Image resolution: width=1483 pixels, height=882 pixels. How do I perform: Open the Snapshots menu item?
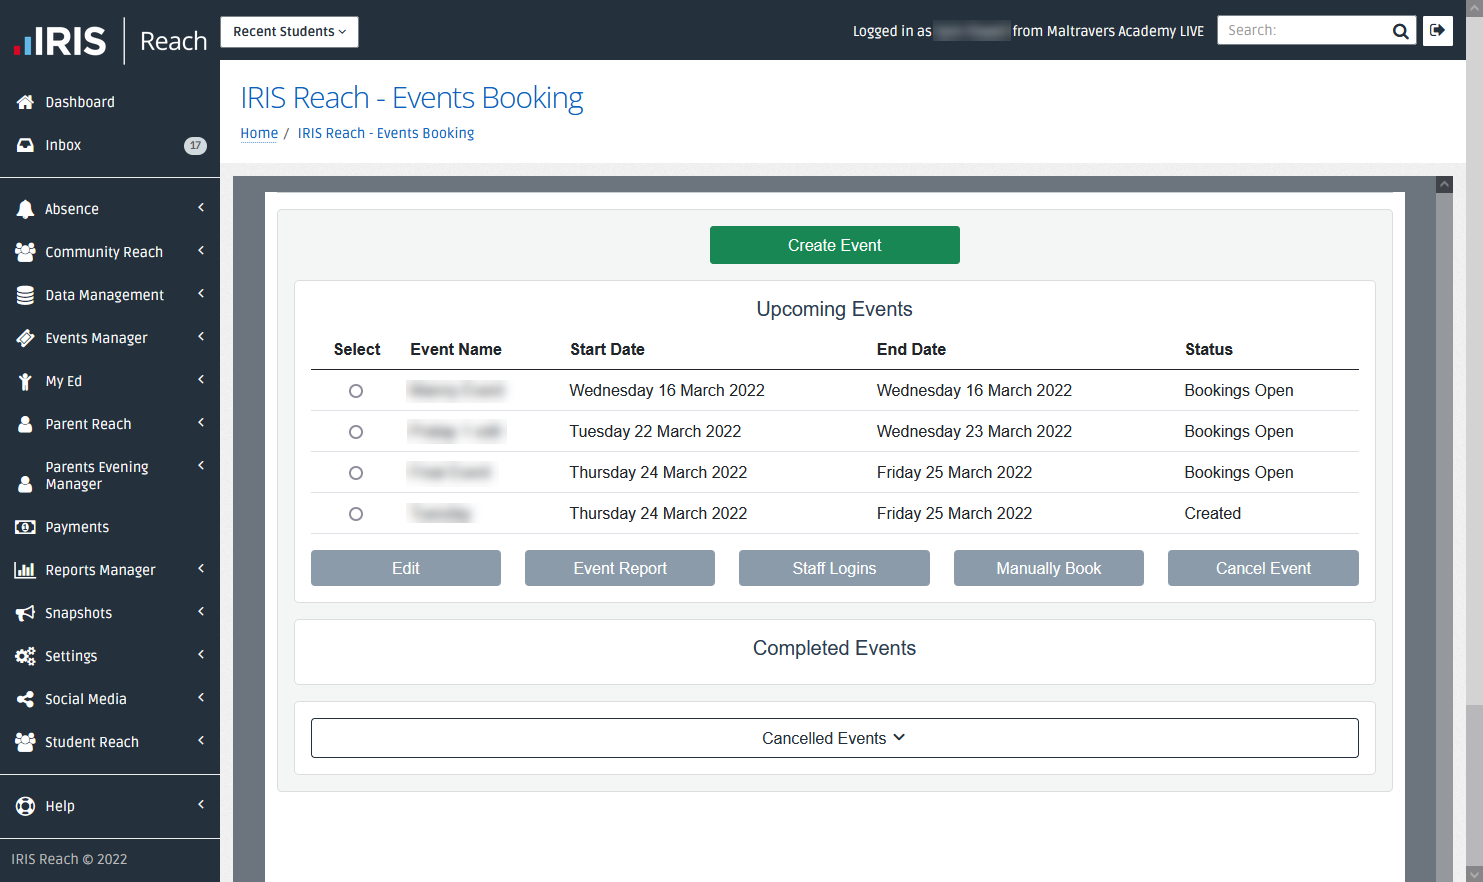(x=110, y=613)
